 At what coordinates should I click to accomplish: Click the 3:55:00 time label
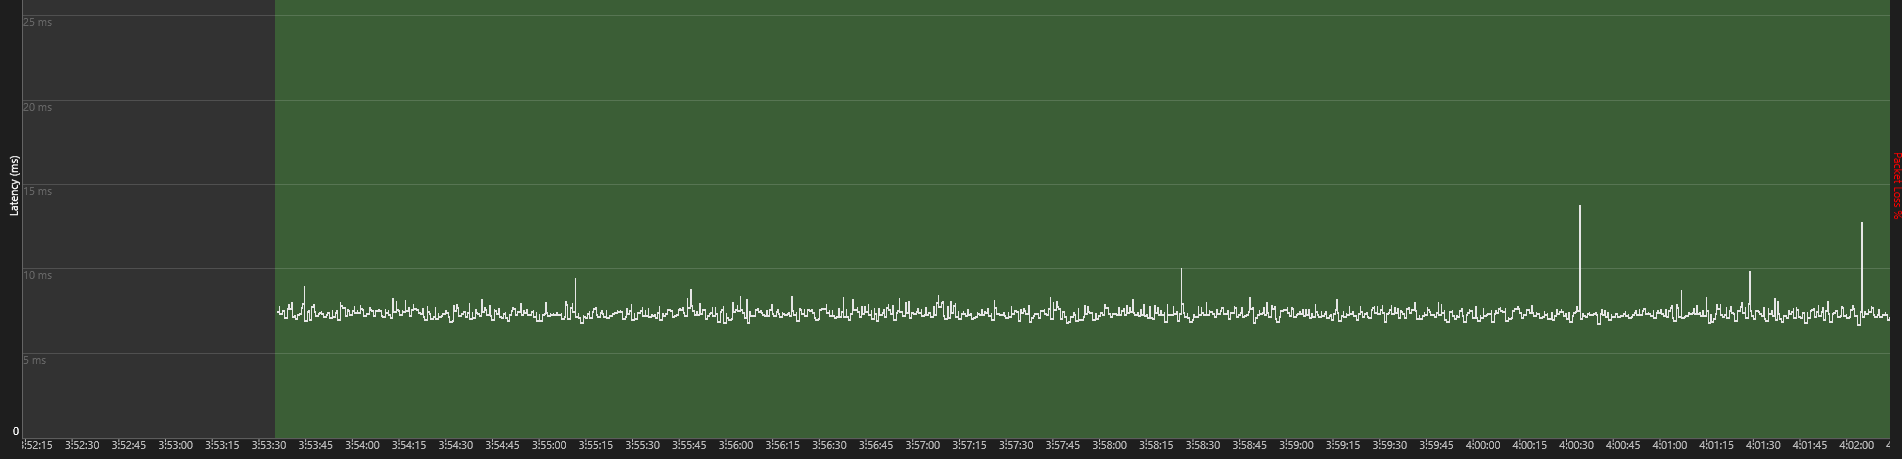[x=549, y=445]
